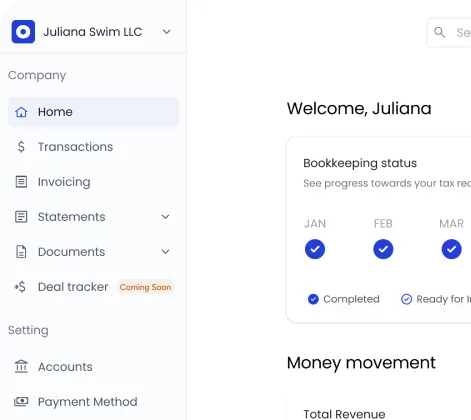Click the search magnifying glass icon
The image size is (471, 420).
click(439, 32)
